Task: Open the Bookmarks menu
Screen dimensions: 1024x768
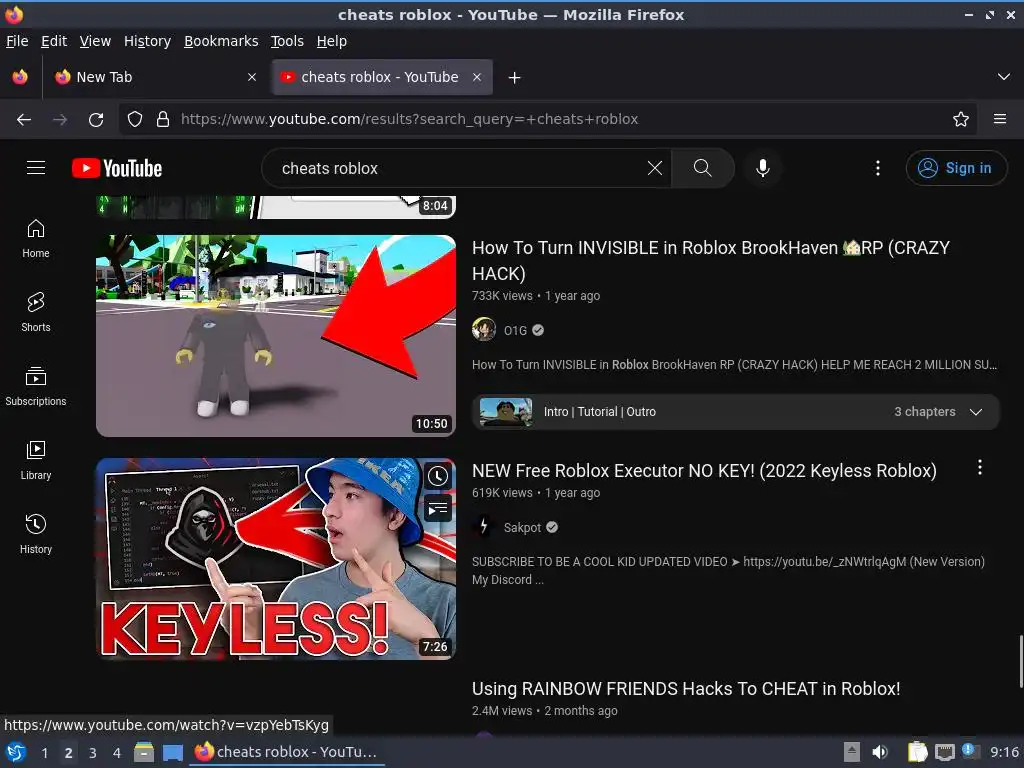Action: coord(221,41)
